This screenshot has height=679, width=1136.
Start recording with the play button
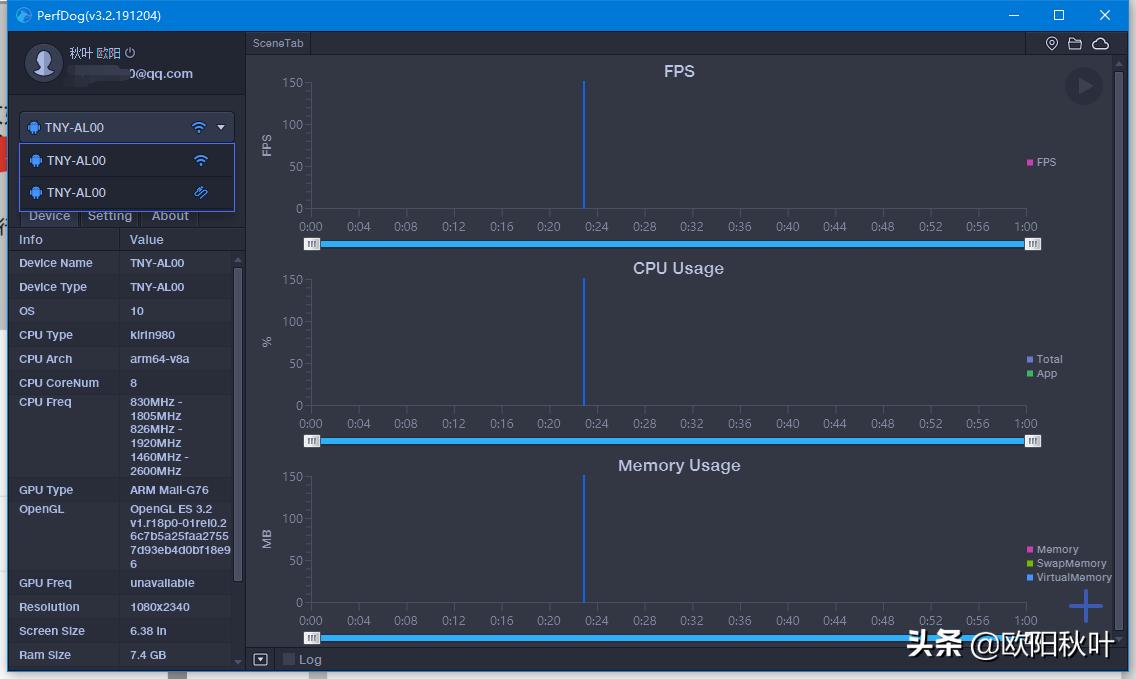click(x=1085, y=86)
